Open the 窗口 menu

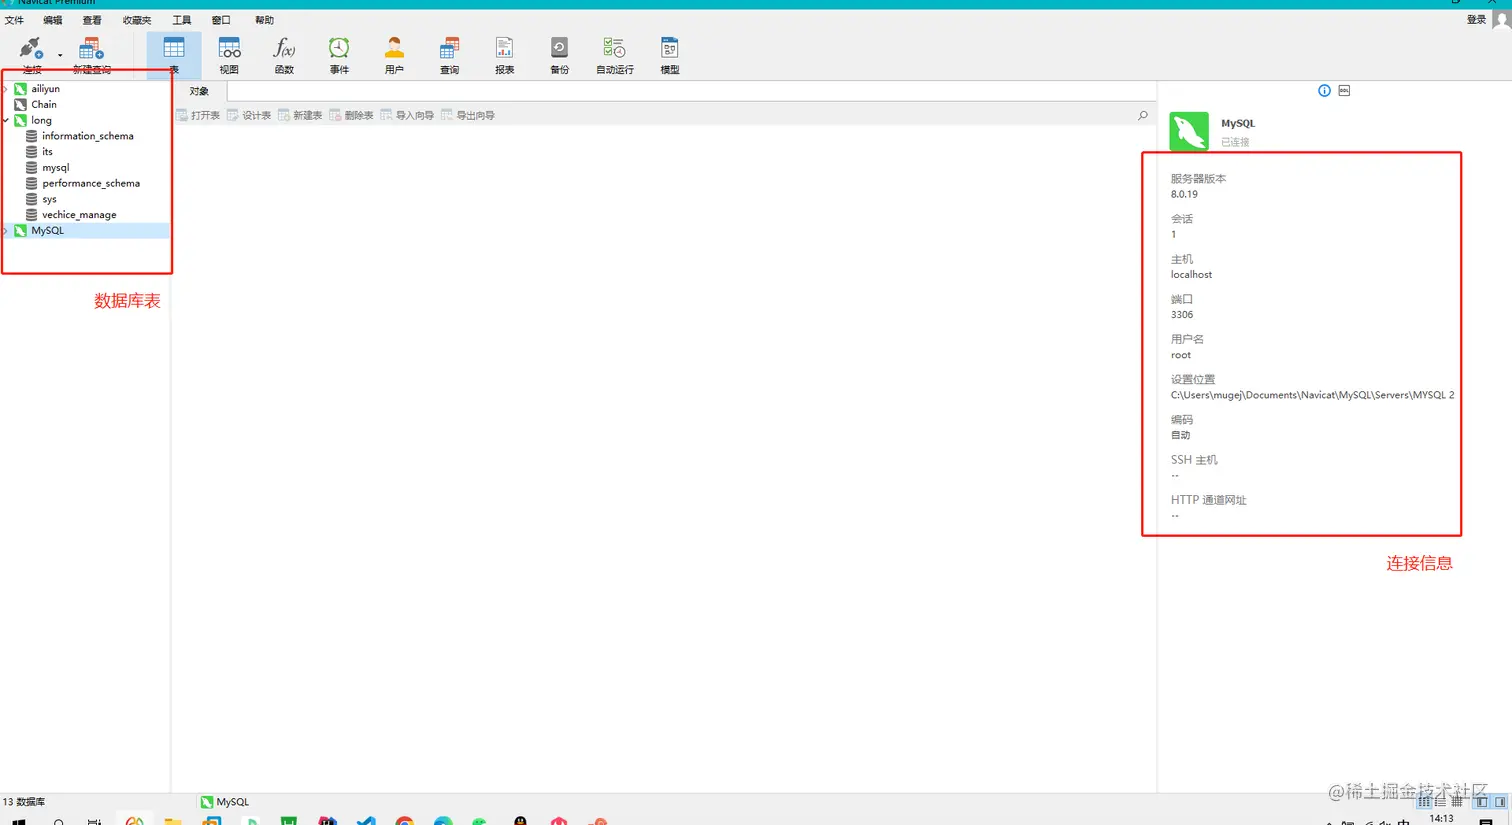coord(221,20)
